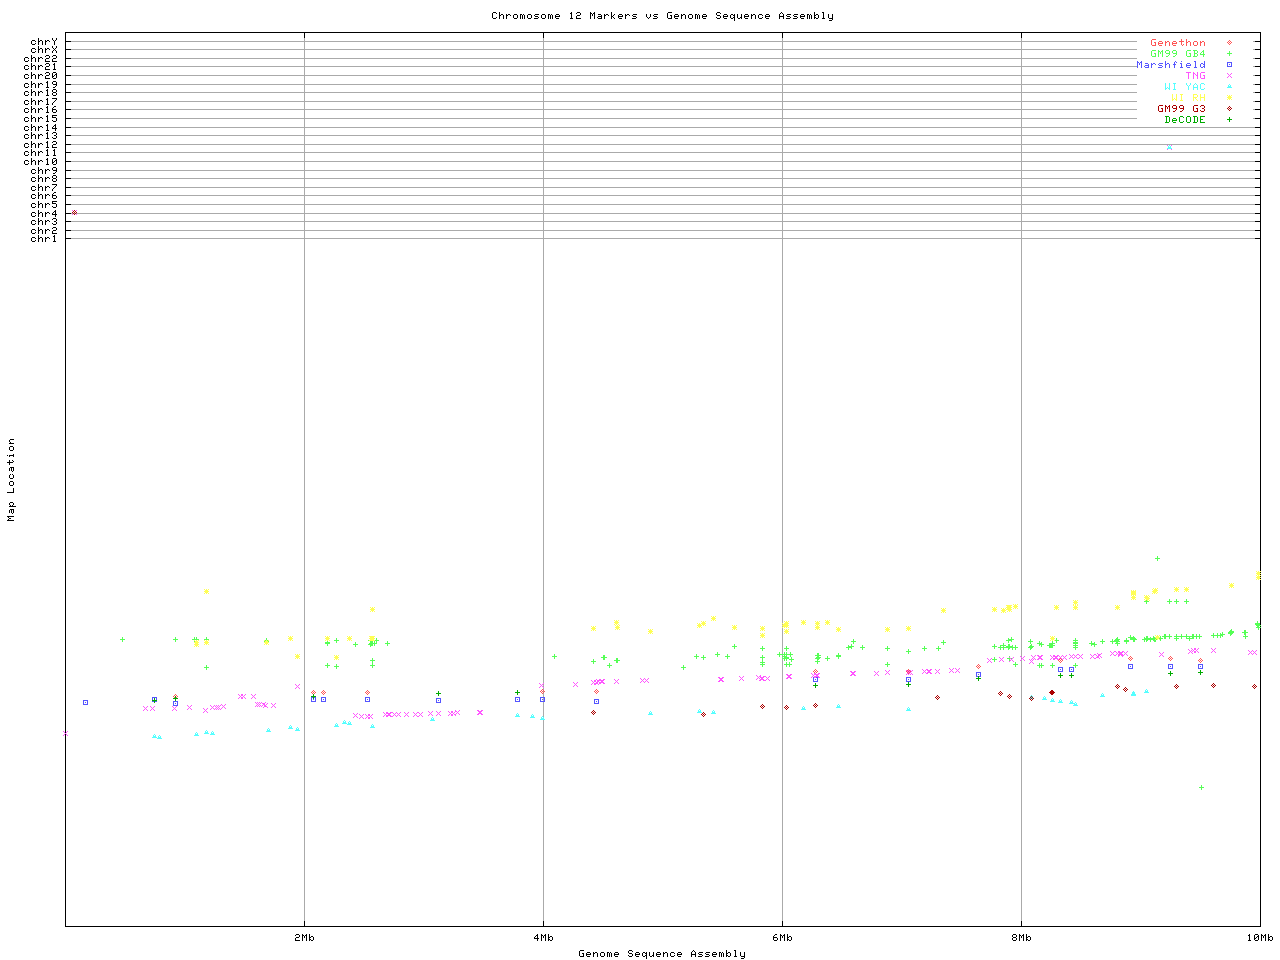Click the DeCODE legend label text

[1185, 120]
